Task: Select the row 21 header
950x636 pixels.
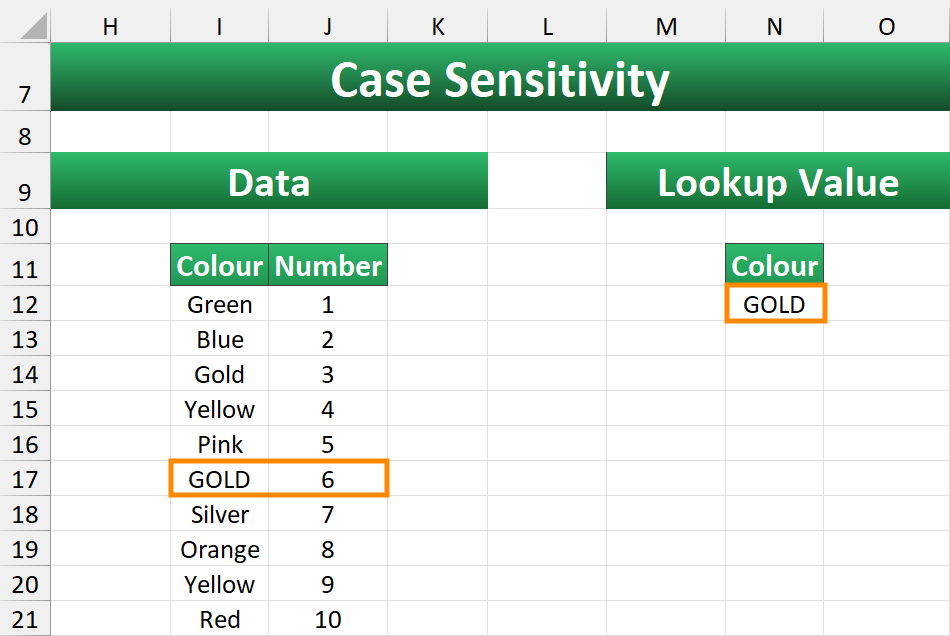Action: (25, 620)
